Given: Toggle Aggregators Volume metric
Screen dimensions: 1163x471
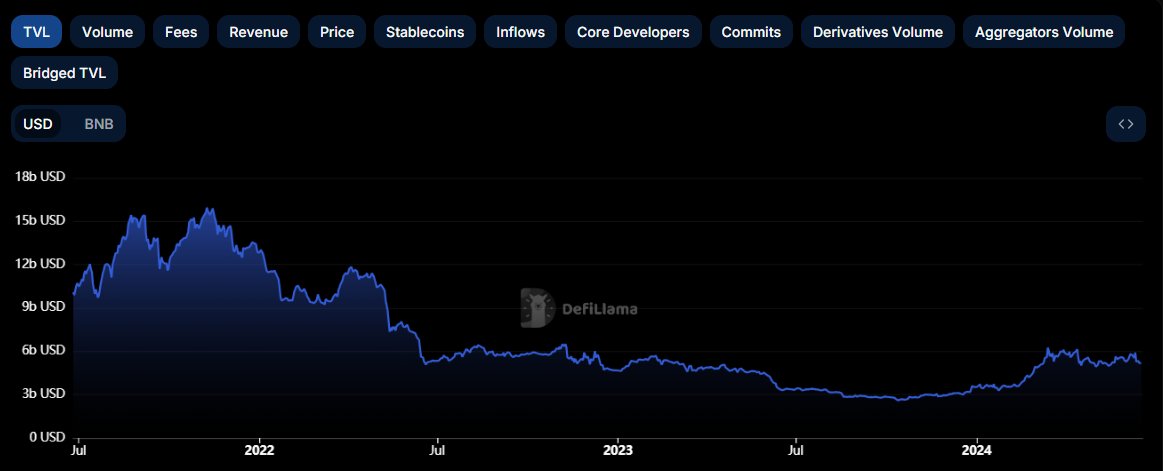Looking at the screenshot, I should tap(1044, 32).
